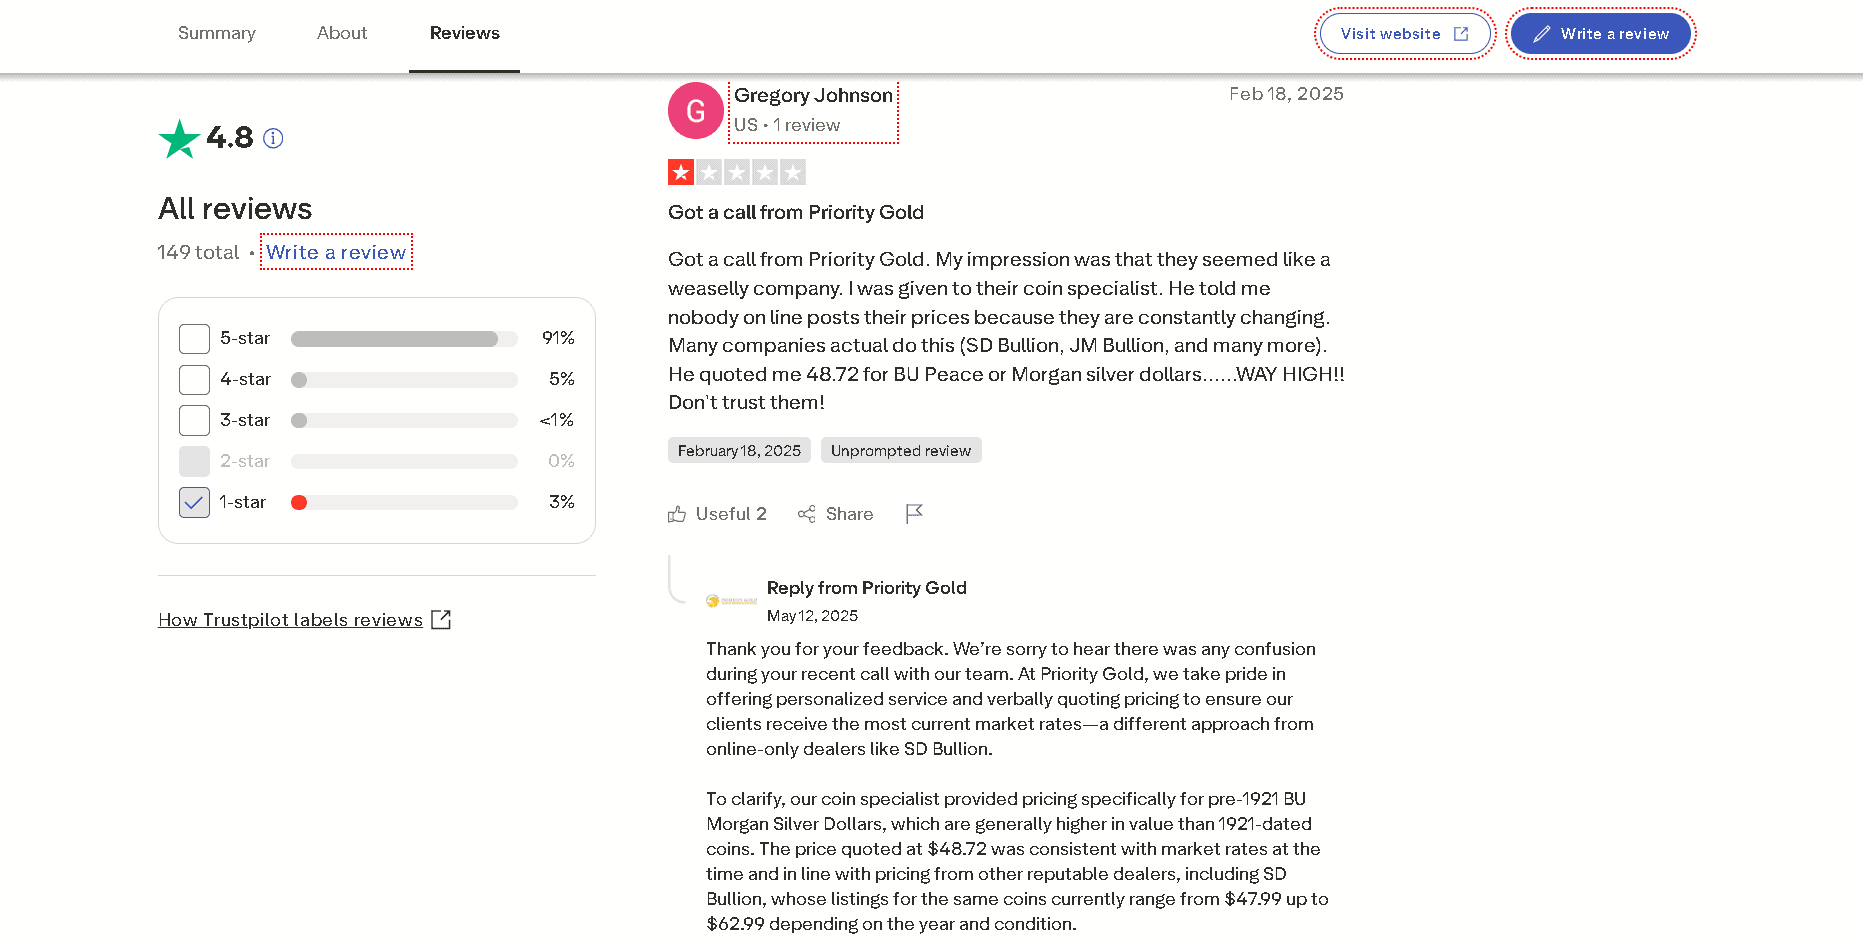Click the US · 1 review text
The height and width of the screenshot is (948, 1863).
pyautogui.click(x=787, y=125)
